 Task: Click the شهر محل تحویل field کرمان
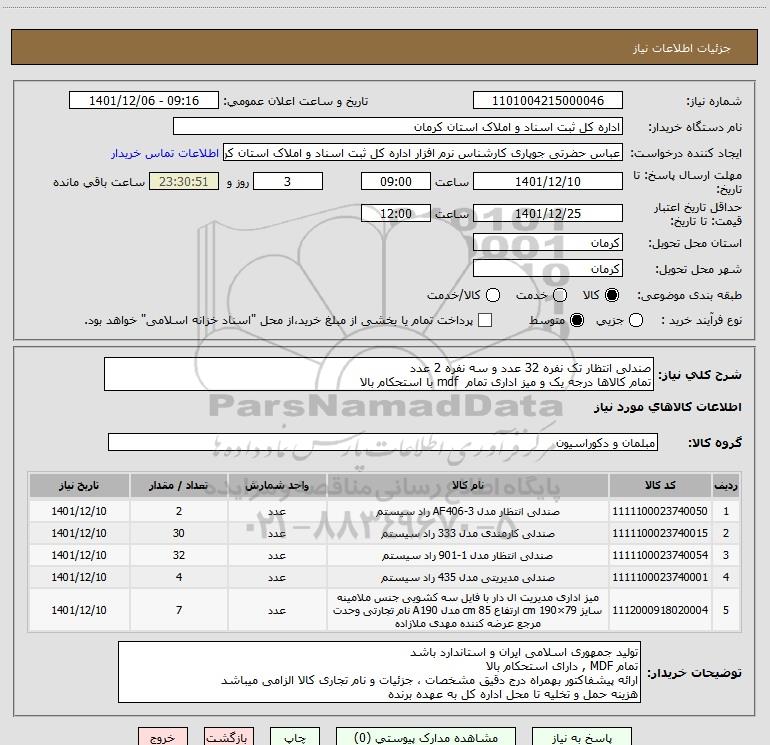coord(548,269)
